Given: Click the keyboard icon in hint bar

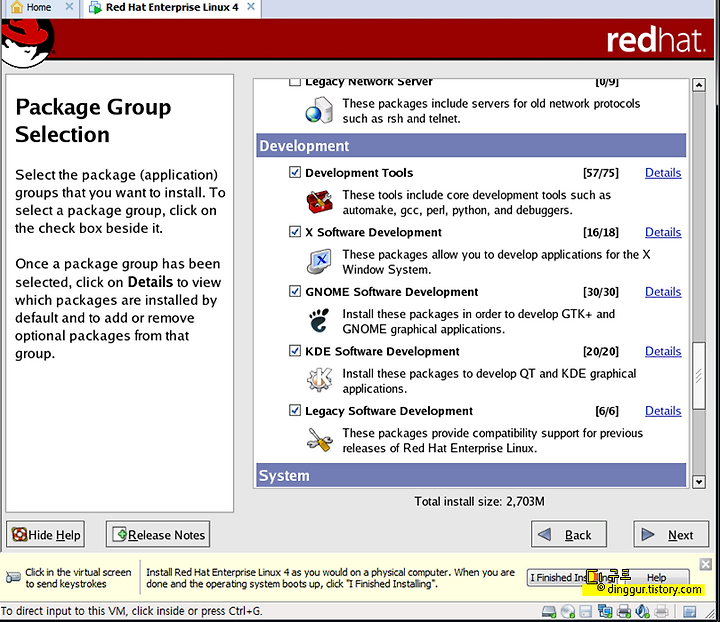Looking at the screenshot, I should (12, 577).
